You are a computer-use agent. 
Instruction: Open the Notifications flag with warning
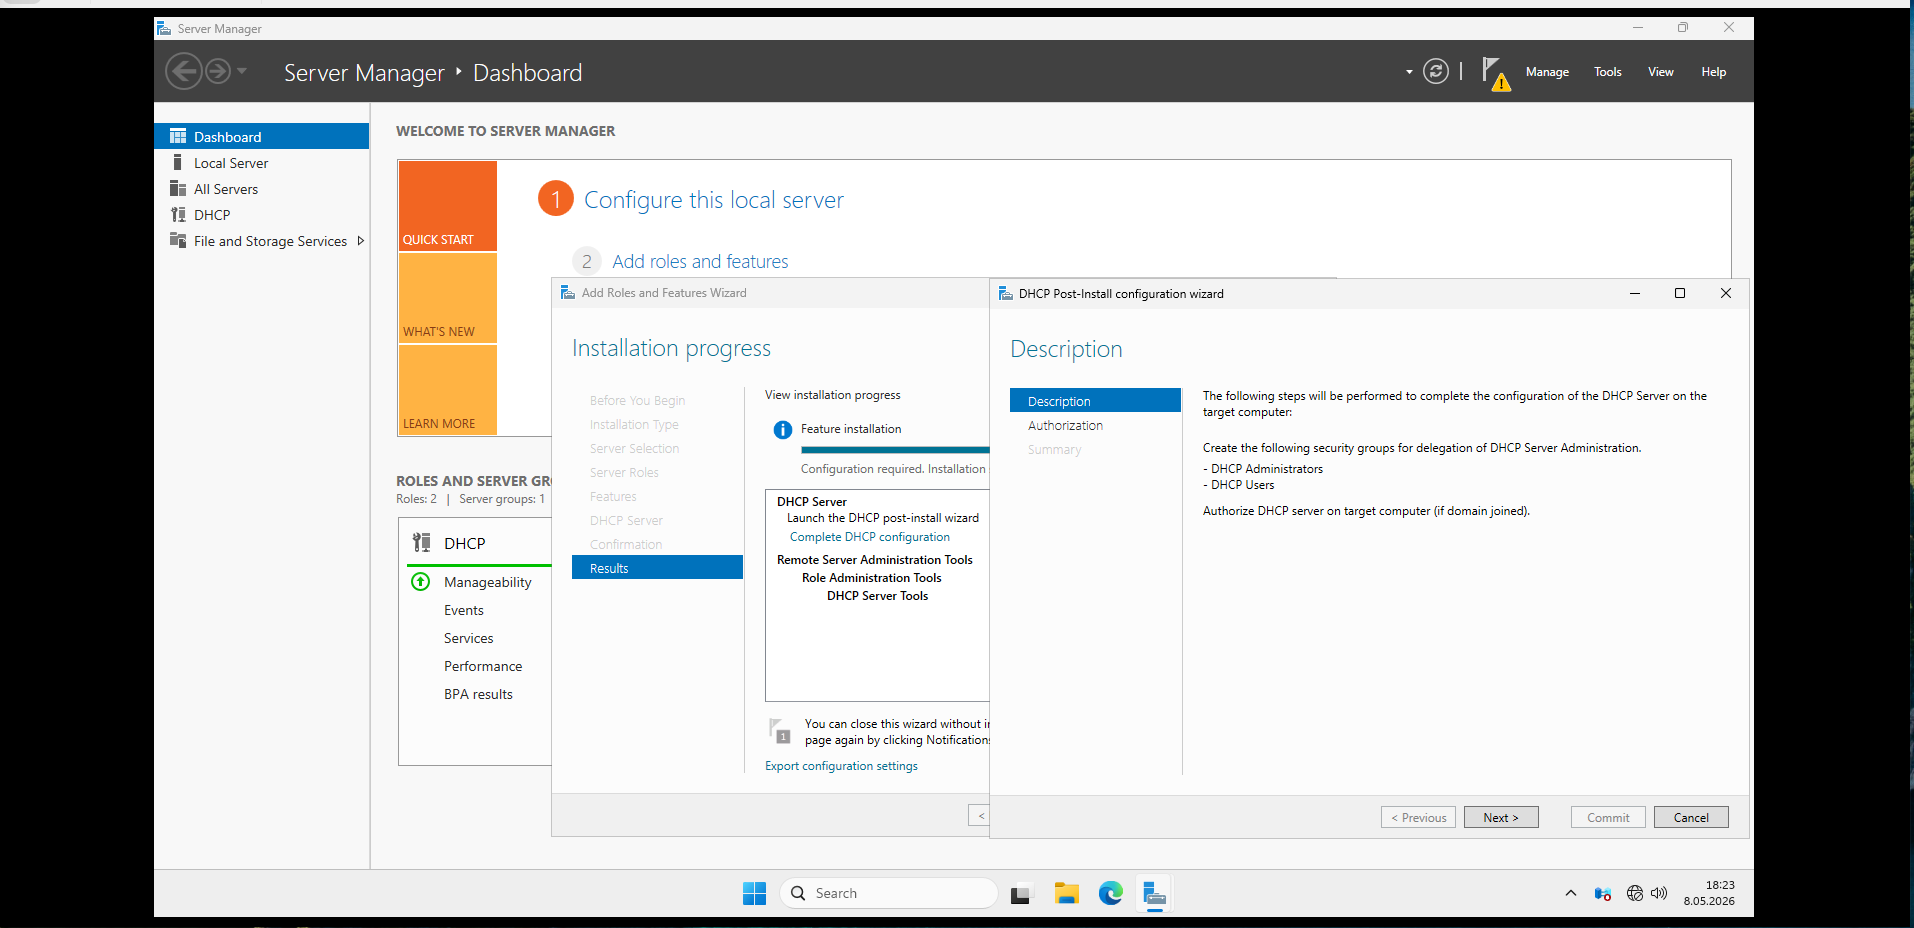[x=1496, y=73]
